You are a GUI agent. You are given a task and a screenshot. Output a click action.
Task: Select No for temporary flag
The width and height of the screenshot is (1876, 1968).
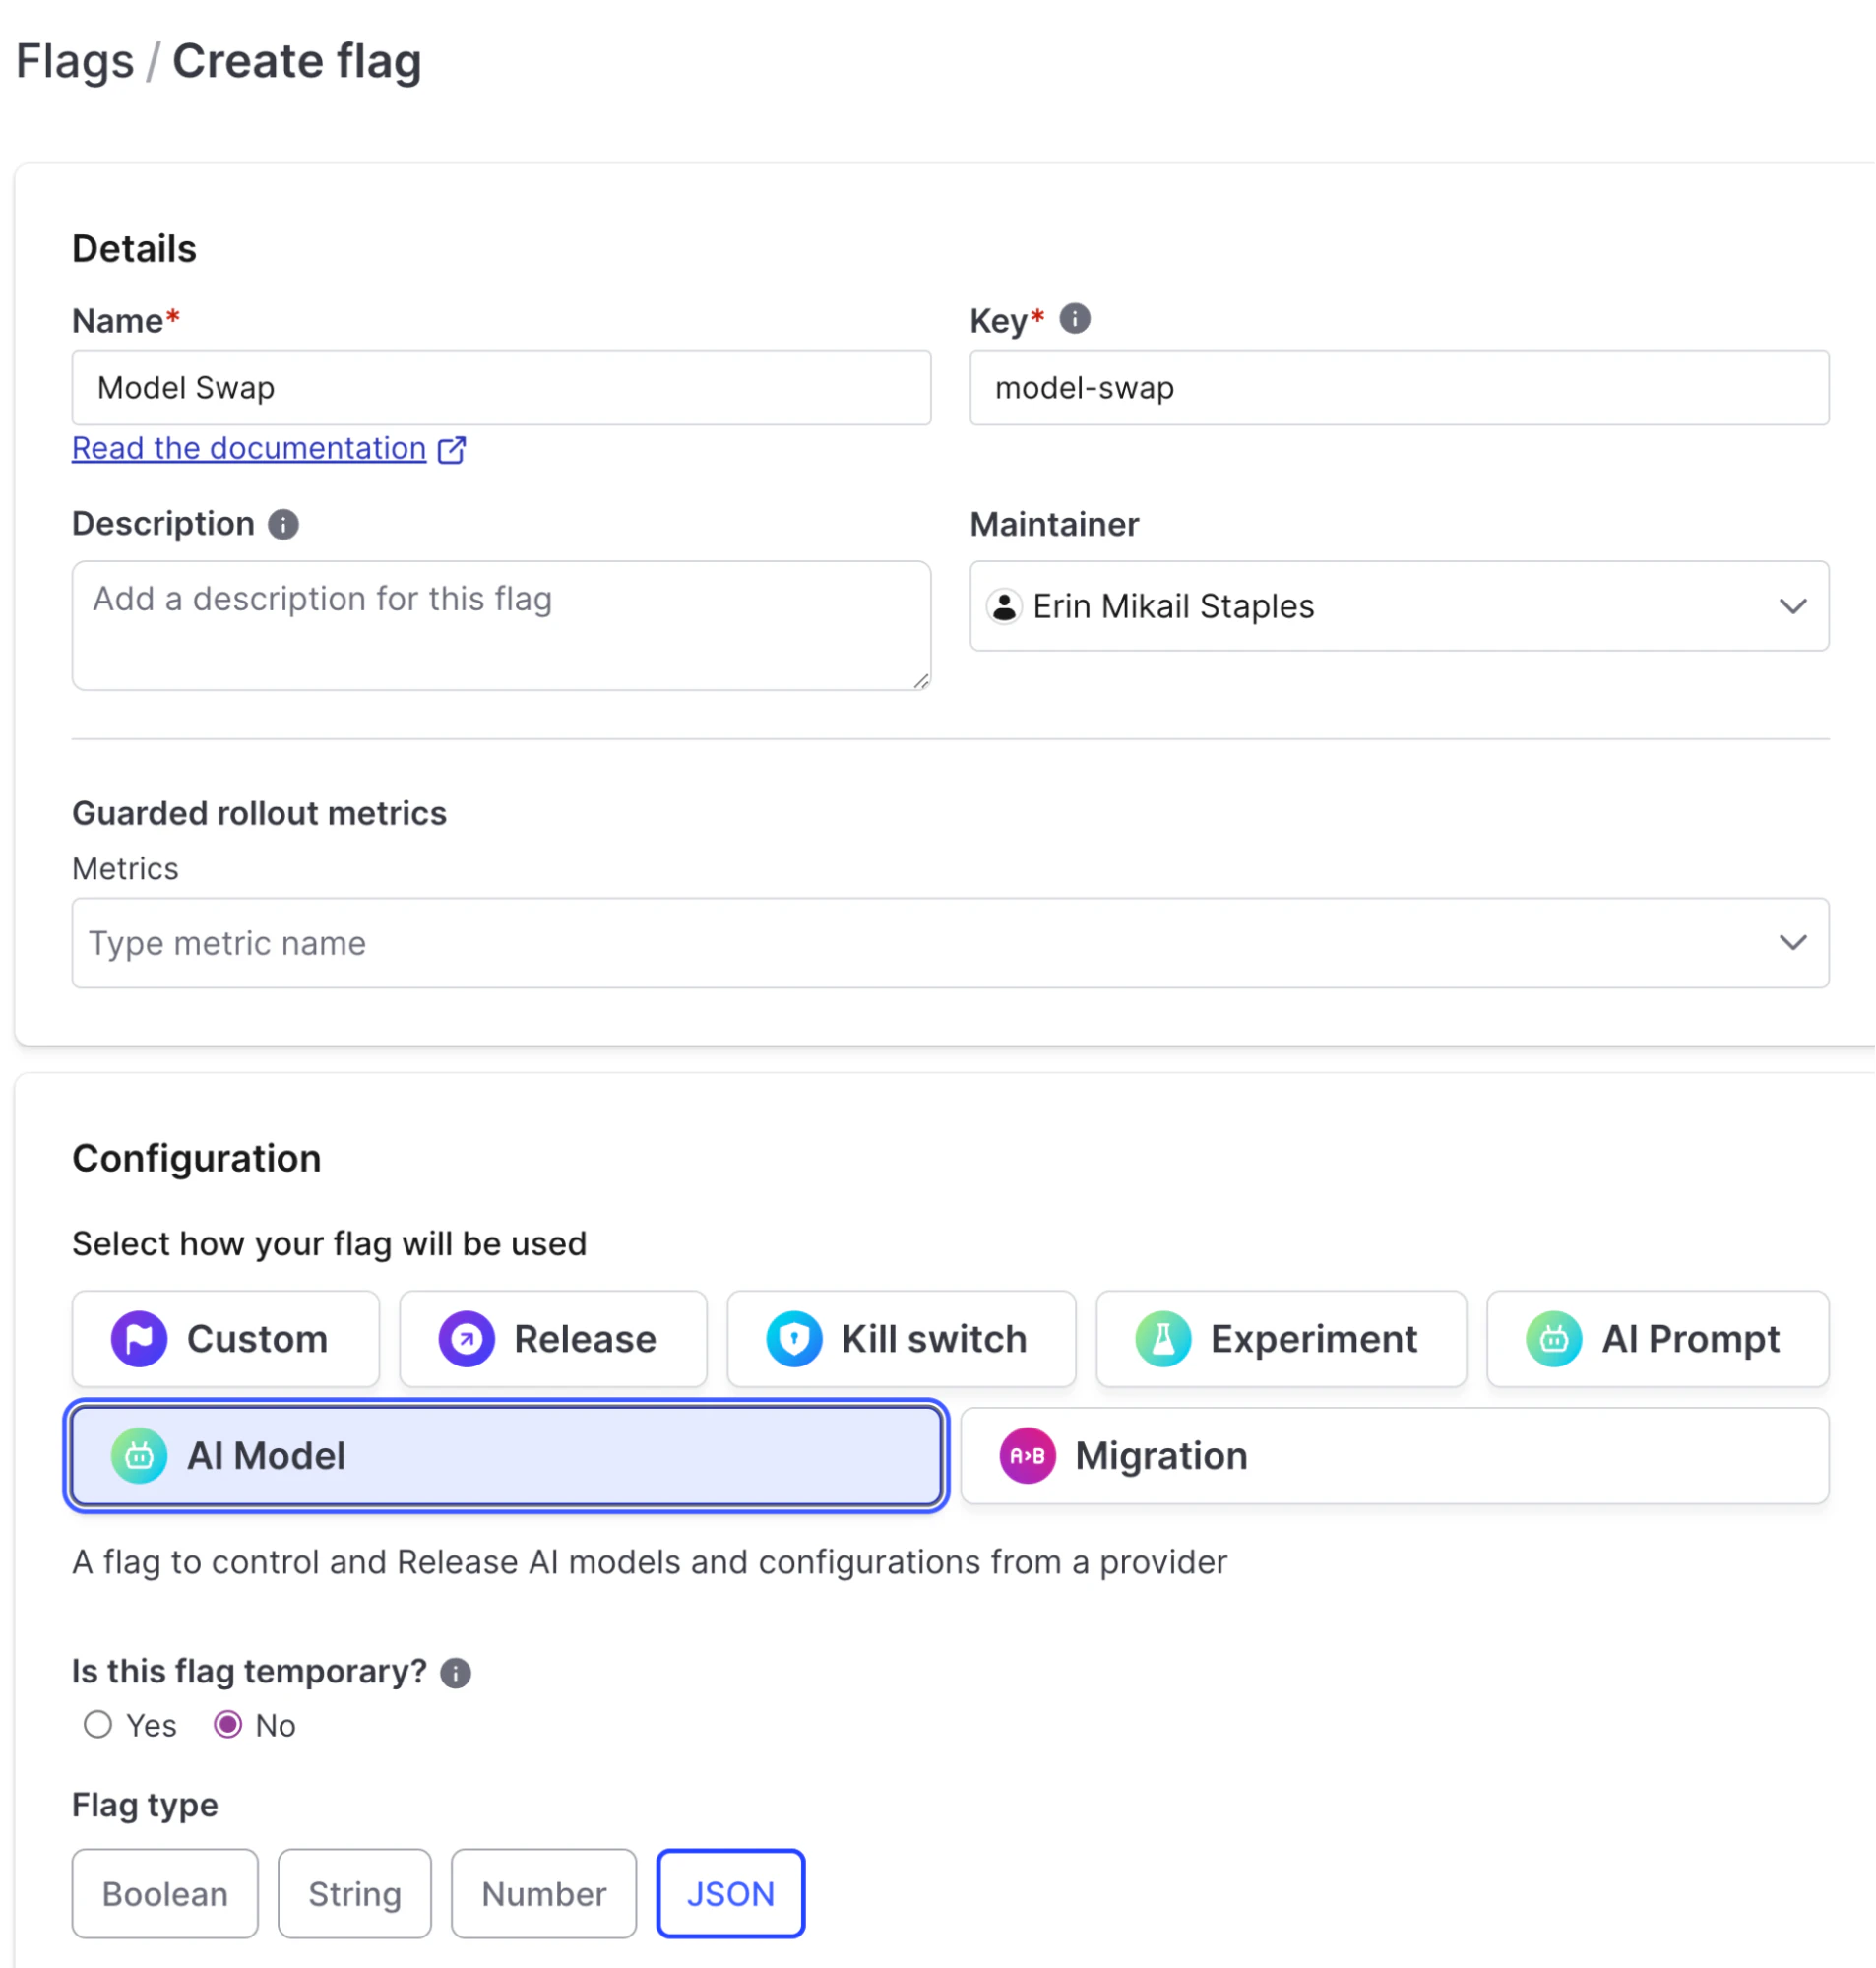click(x=229, y=1724)
